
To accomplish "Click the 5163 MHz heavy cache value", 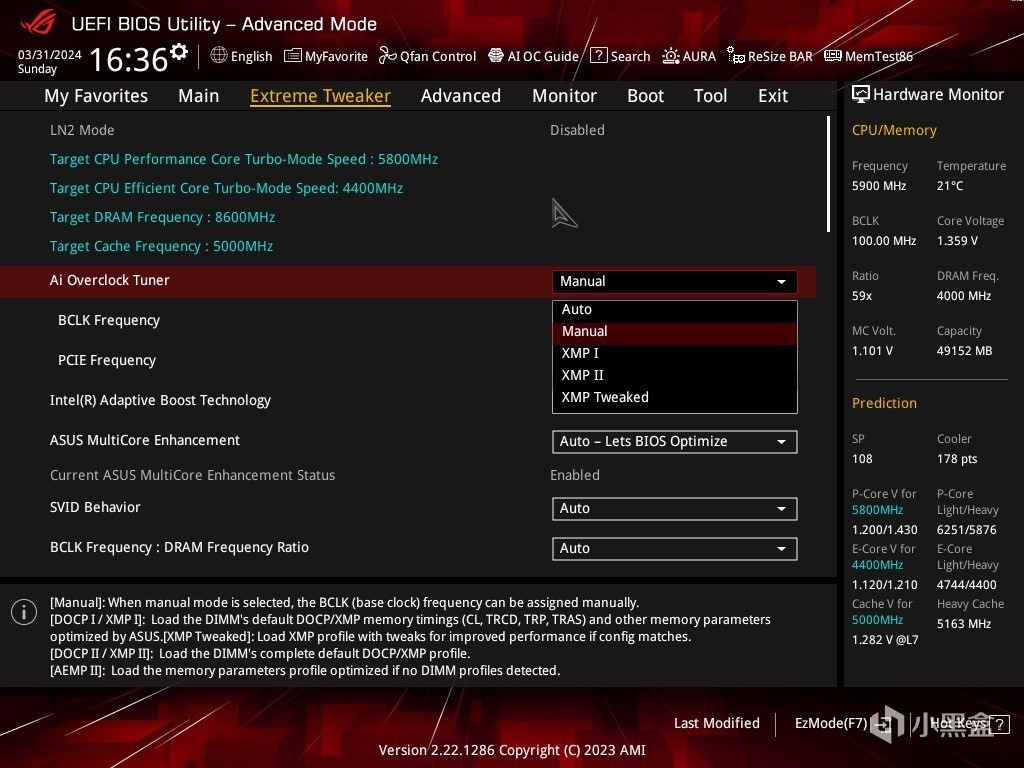I will pyautogui.click(x=964, y=624).
